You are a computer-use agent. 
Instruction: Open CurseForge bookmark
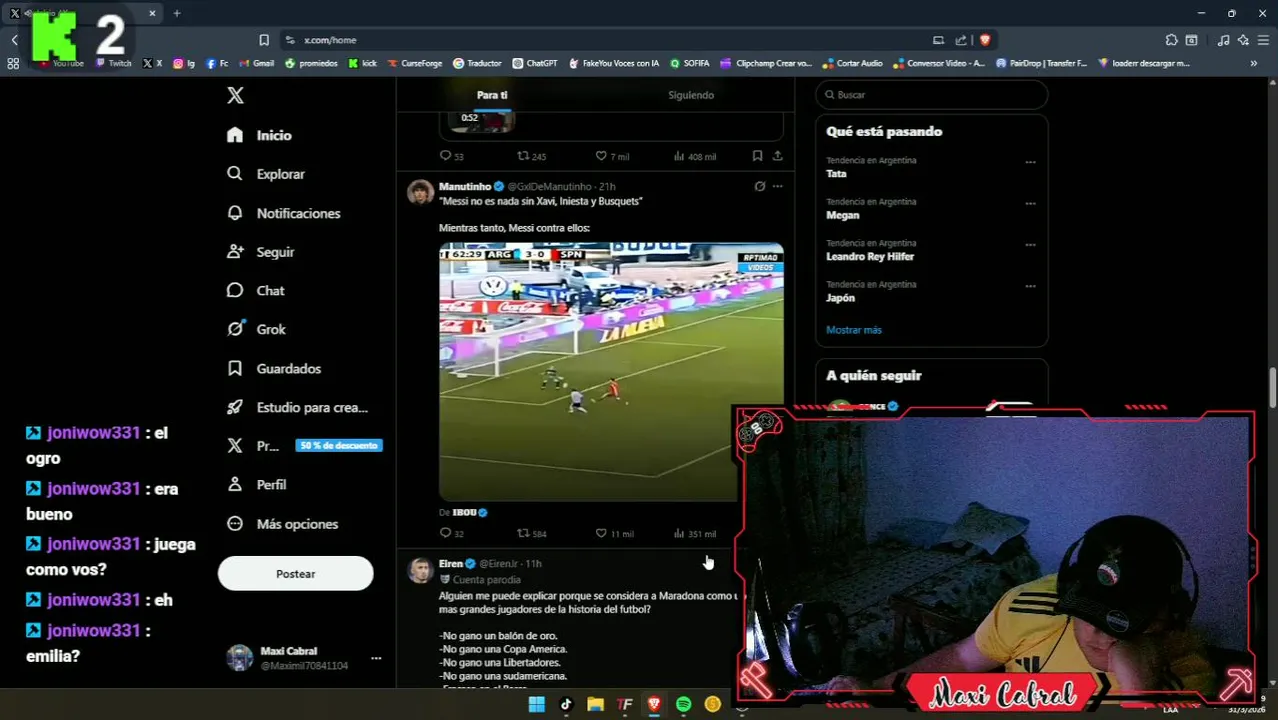coord(414,63)
